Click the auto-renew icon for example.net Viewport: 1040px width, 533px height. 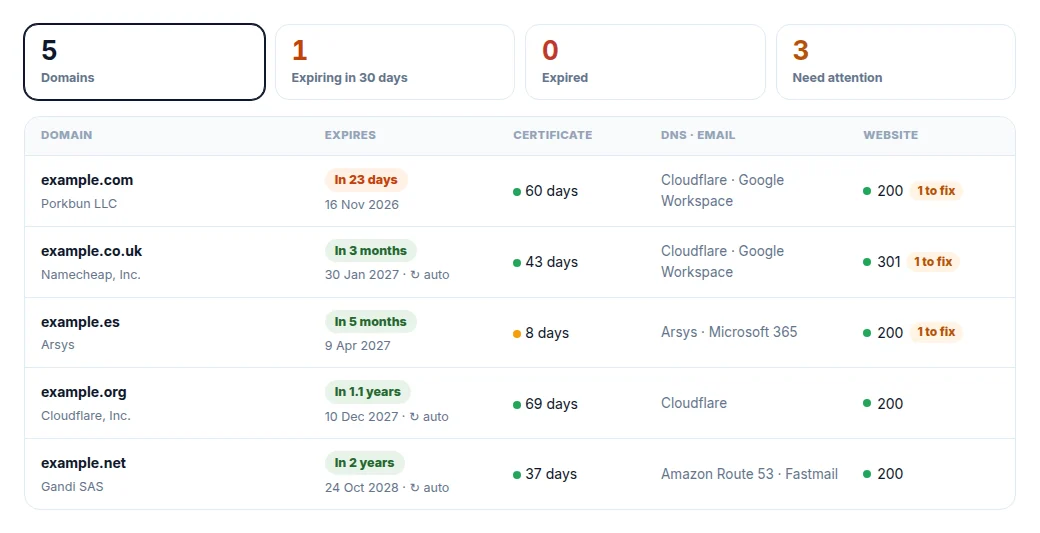(415, 488)
